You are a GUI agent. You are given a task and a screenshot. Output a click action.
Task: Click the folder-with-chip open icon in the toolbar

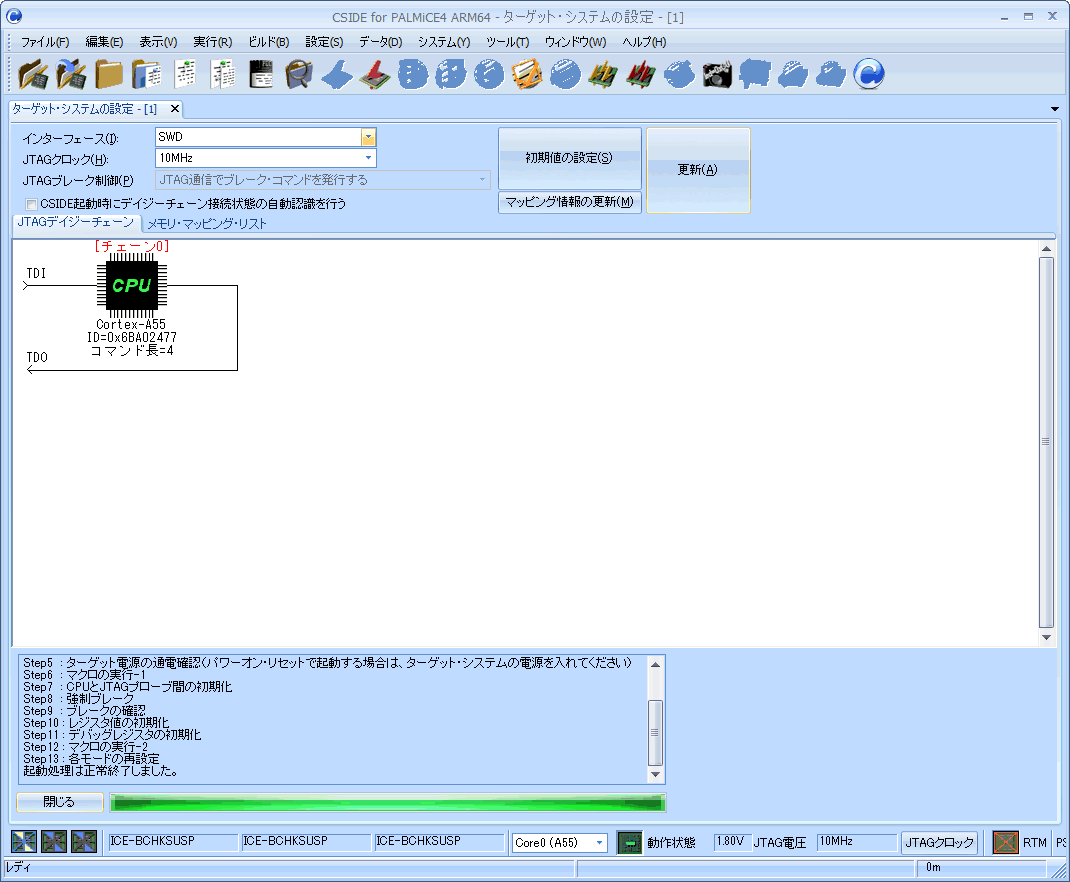click(33, 74)
